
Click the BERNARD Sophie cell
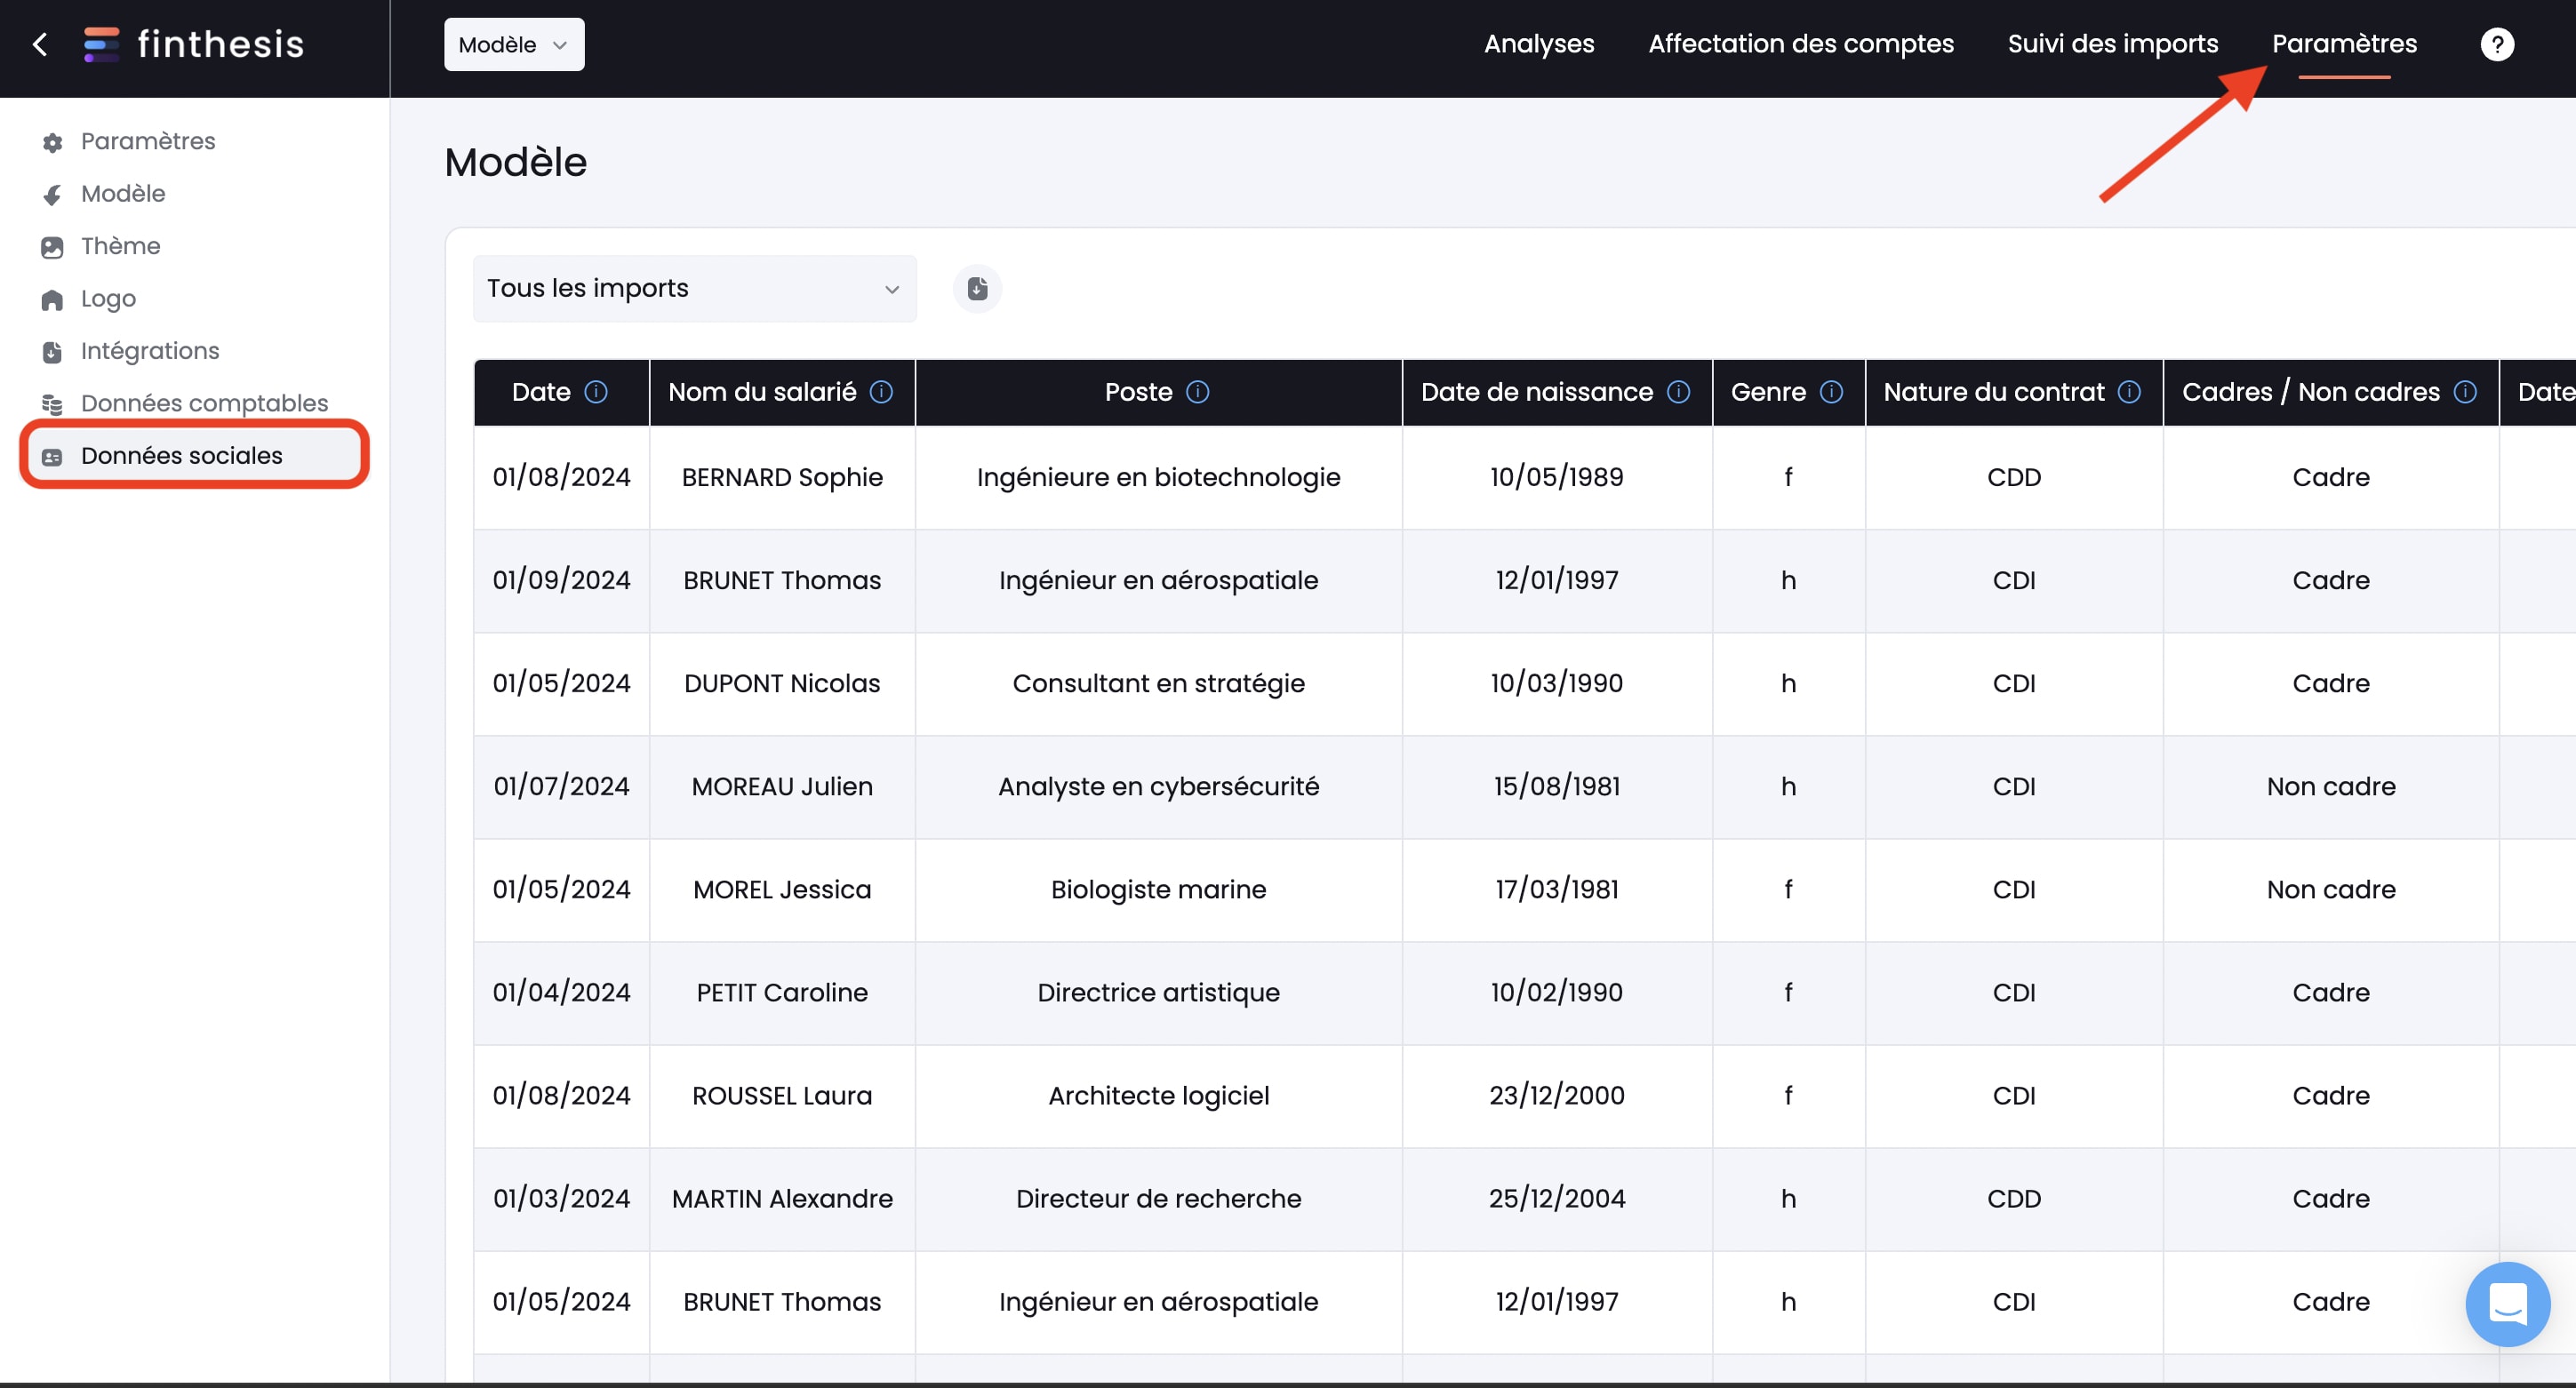pos(782,477)
